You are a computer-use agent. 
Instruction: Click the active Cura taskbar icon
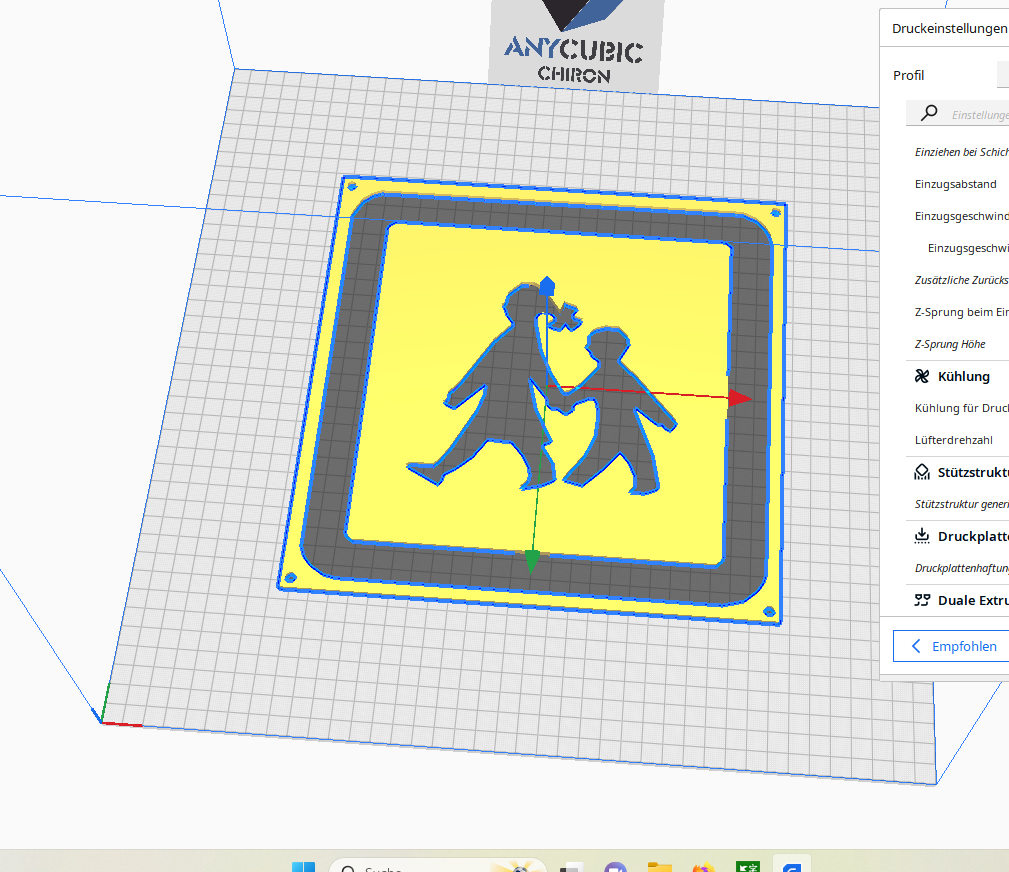(791, 867)
